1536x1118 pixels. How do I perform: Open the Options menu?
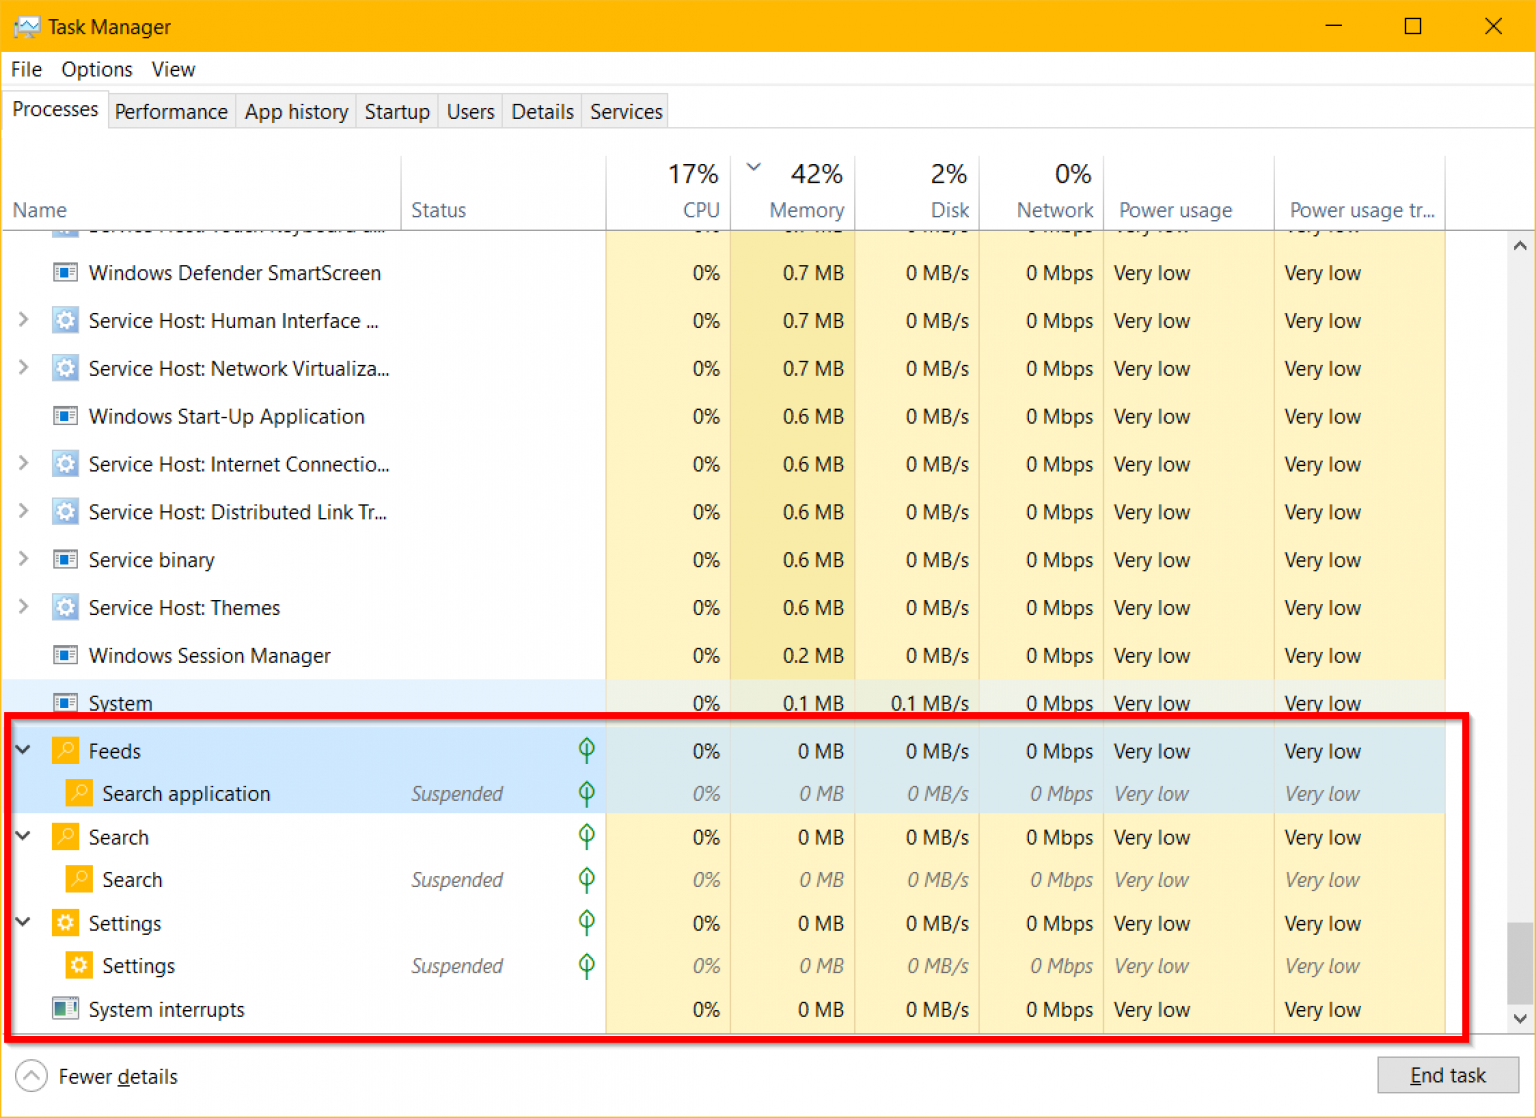[96, 69]
